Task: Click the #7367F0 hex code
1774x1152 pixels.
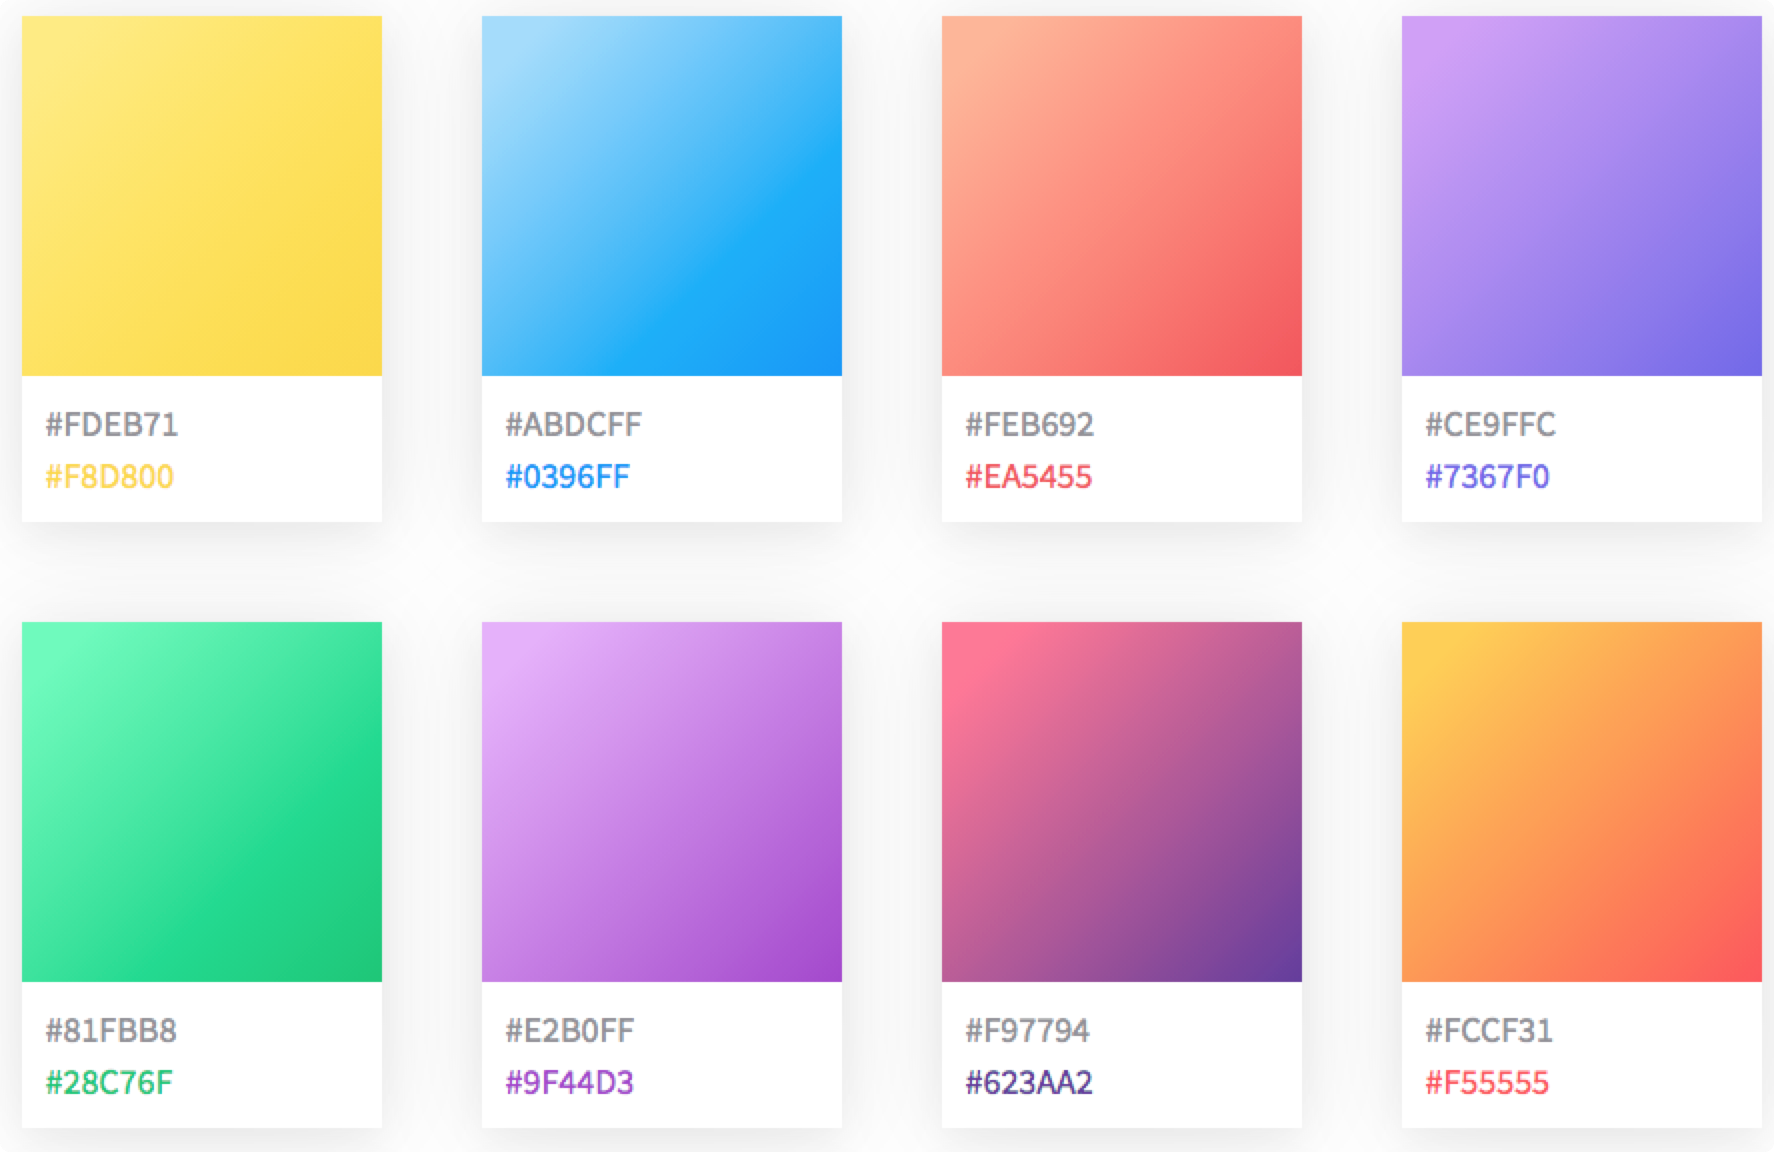Action: click(x=1487, y=477)
